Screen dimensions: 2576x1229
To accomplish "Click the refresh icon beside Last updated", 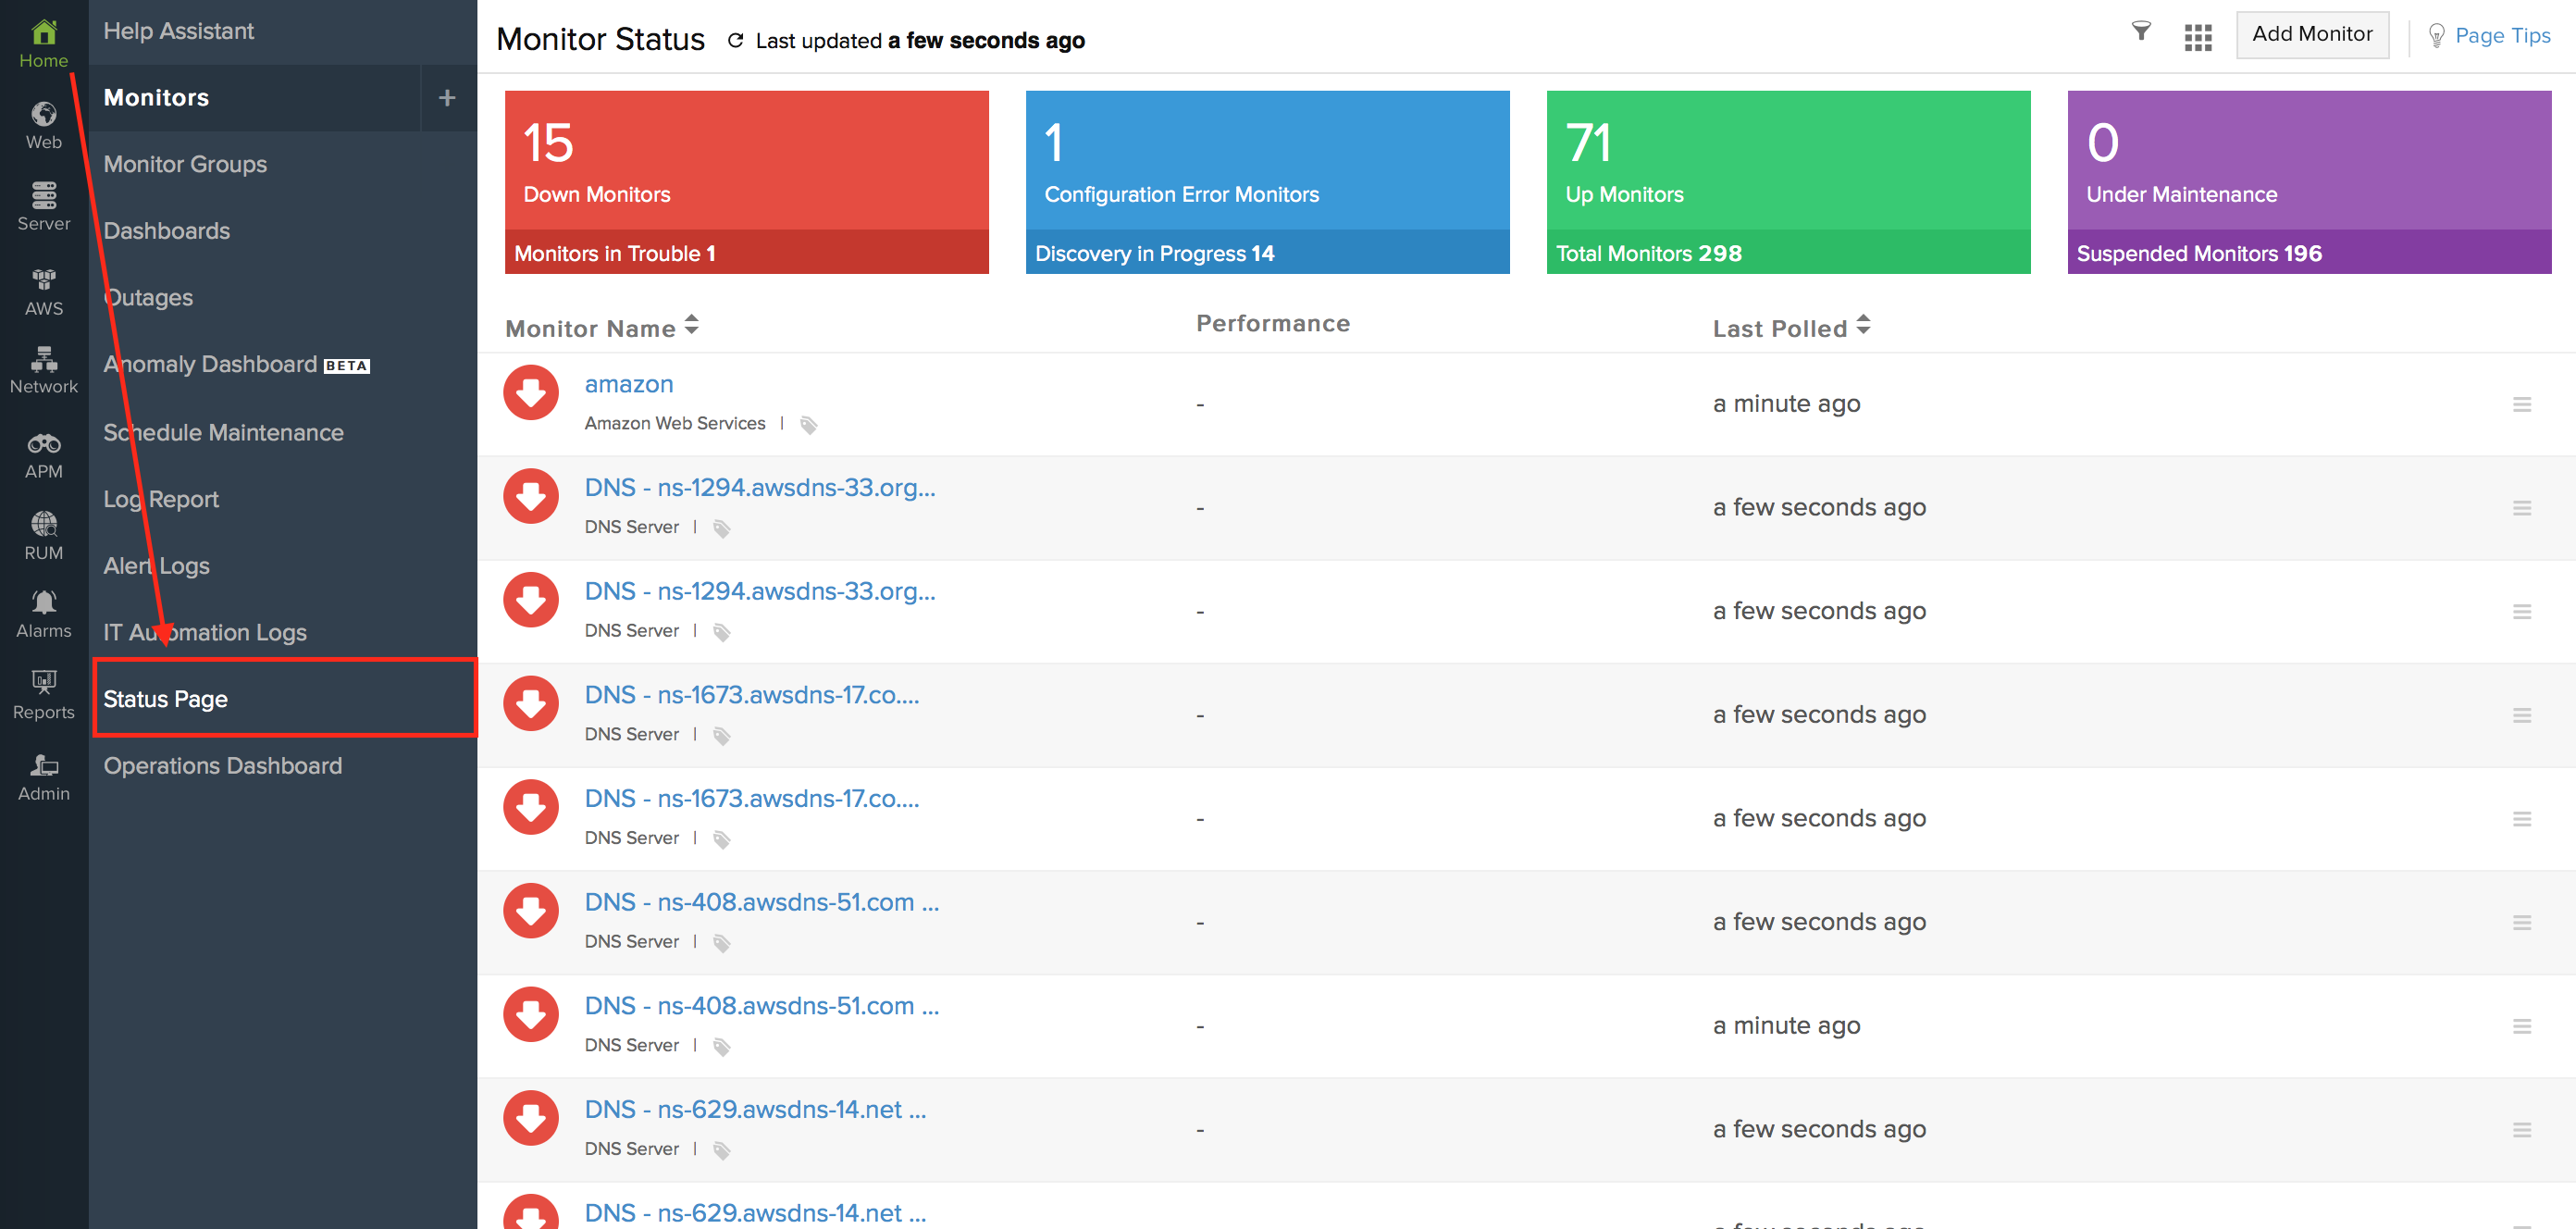I will pyautogui.click(x=735, y=40).
